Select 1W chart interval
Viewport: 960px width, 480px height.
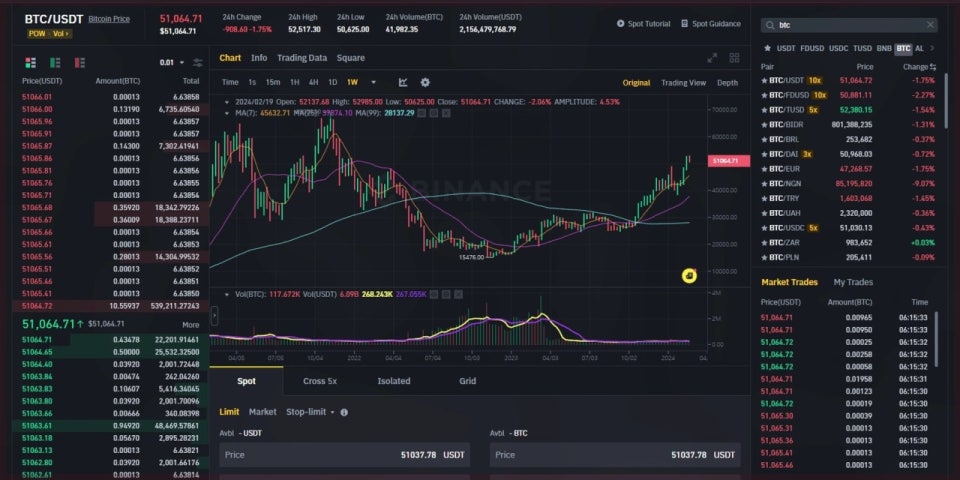point(352,82)
